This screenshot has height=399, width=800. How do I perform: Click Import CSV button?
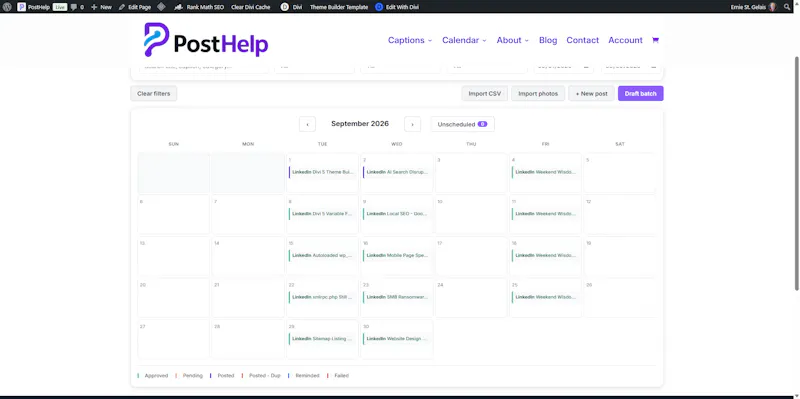(485, 93)
